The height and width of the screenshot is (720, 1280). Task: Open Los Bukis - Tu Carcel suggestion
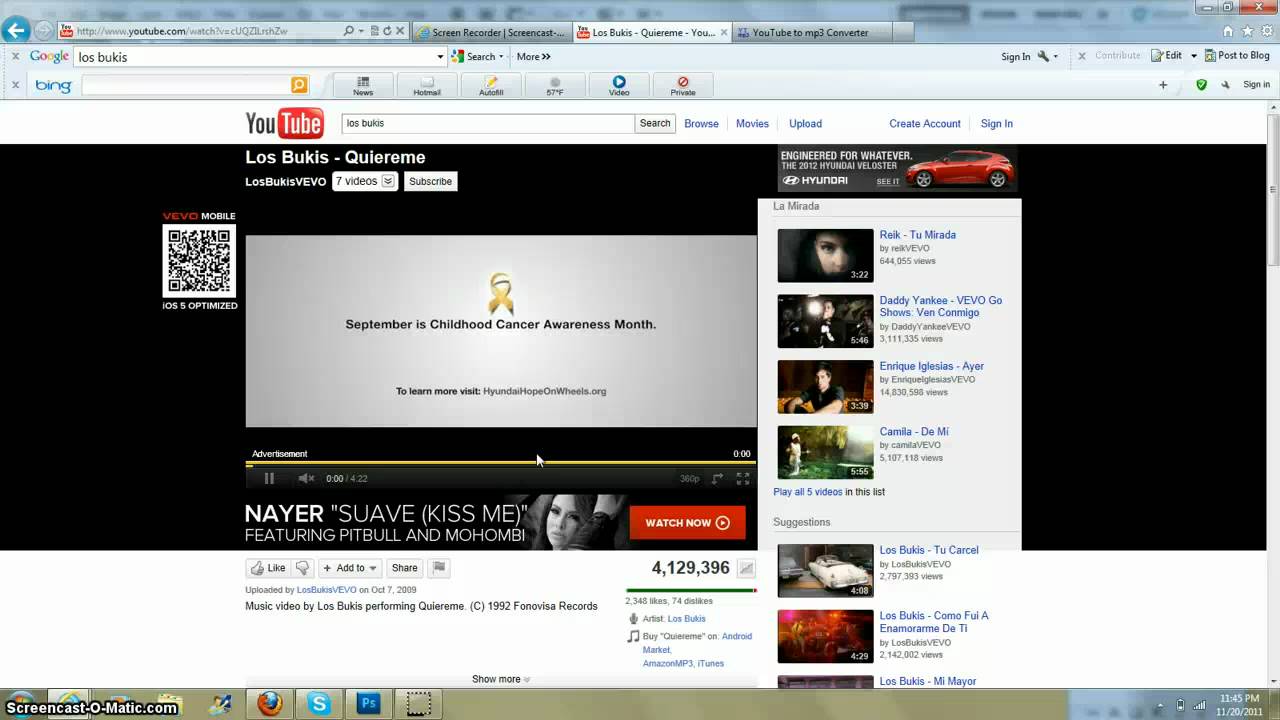tap(929, 550)
